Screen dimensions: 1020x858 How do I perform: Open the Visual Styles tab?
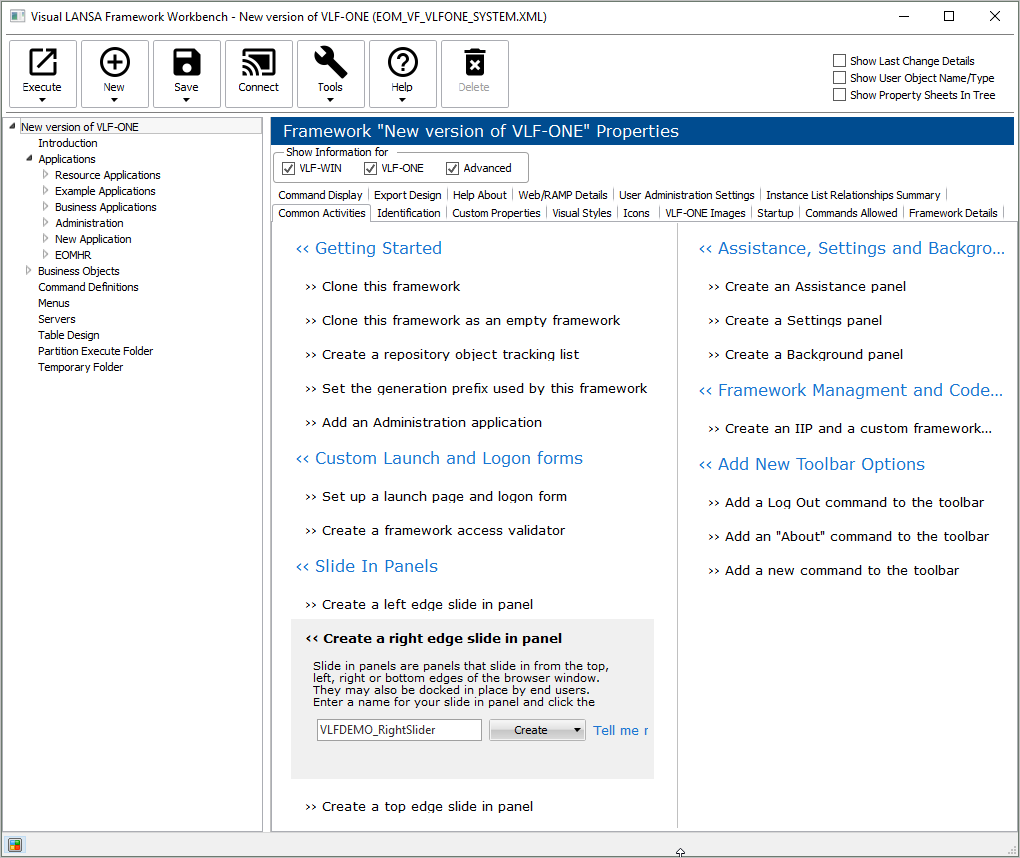582,213
